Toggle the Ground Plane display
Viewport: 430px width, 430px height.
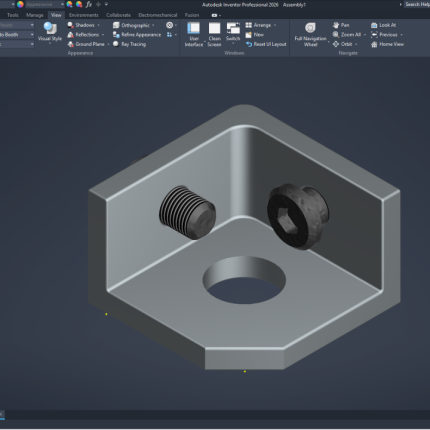[86, 44]
